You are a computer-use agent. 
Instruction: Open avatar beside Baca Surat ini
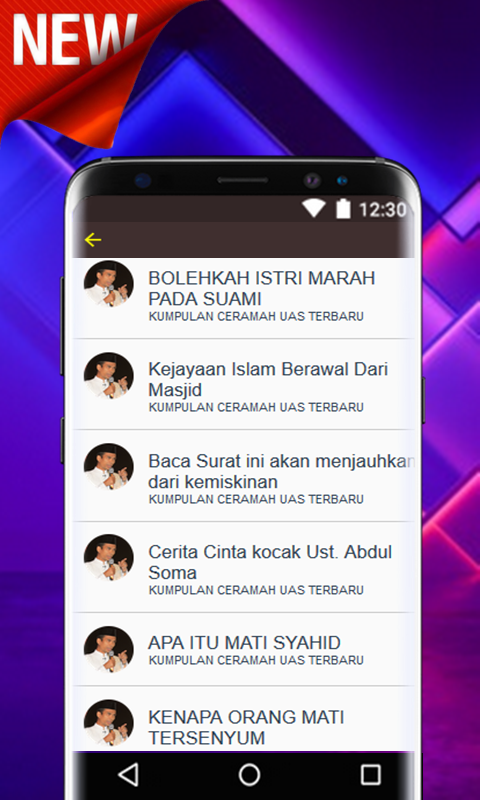pos(109,467)
